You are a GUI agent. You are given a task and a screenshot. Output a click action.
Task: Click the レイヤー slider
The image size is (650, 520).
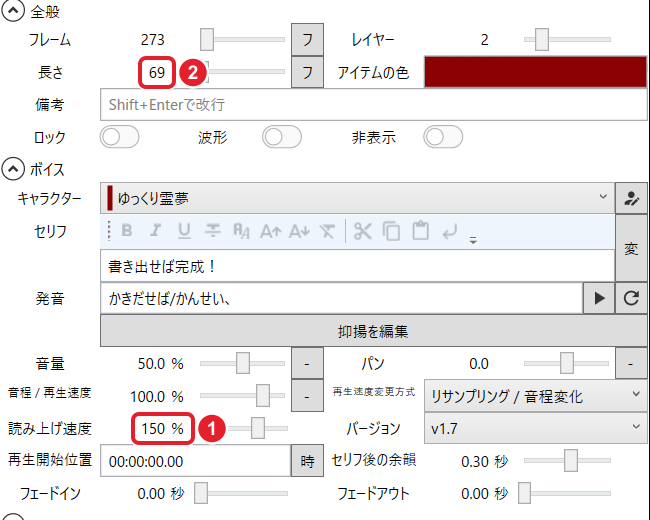pyautogui.click(x=568, y=39)
